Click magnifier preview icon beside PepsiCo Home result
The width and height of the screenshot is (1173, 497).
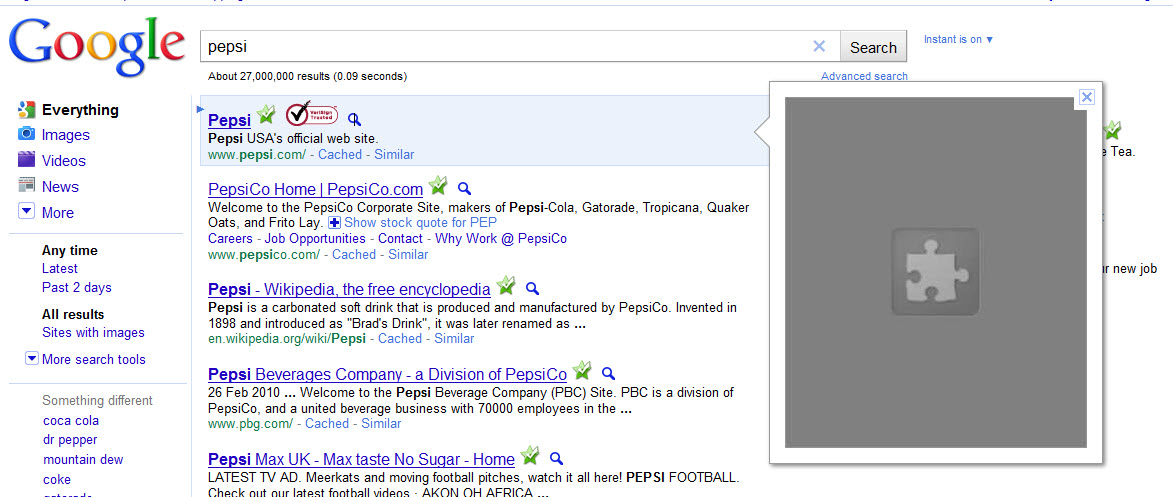click(x=464, y=188)
